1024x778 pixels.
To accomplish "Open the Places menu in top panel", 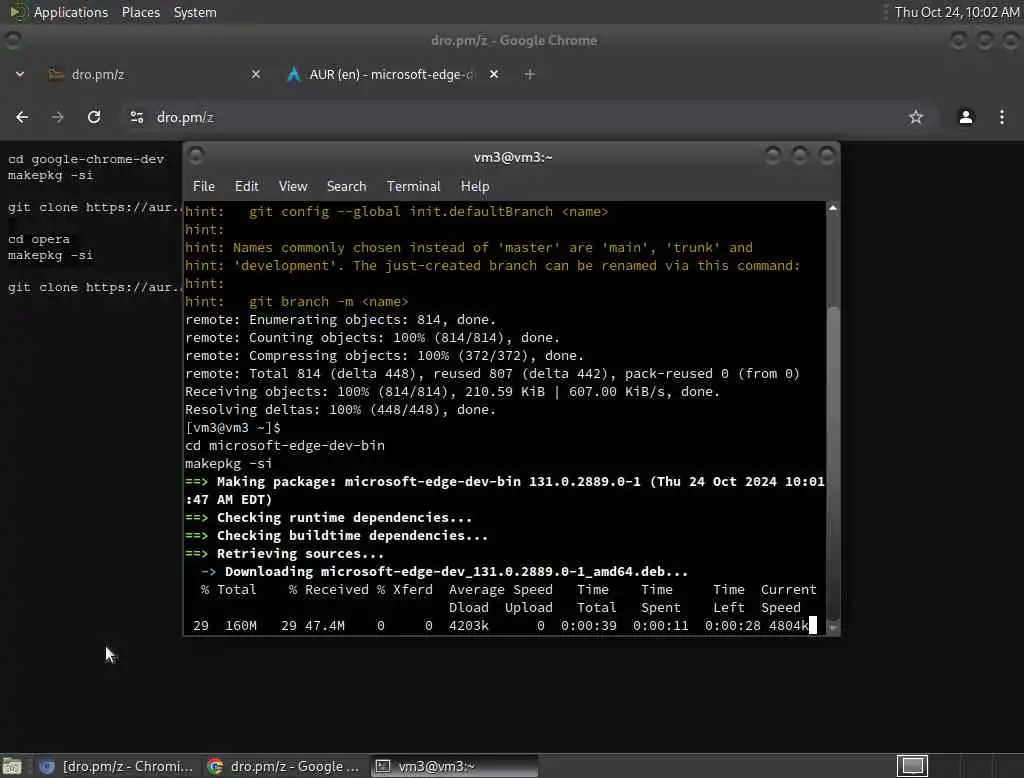I will 140,12.
